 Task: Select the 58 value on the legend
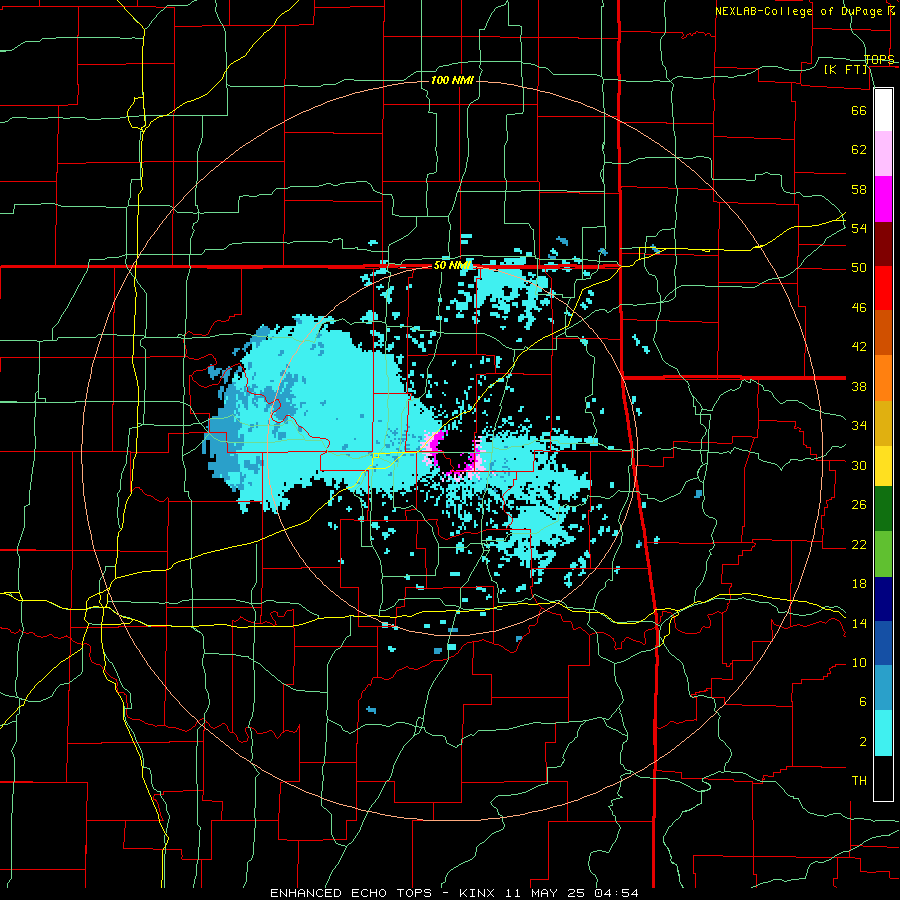(859, 189)
